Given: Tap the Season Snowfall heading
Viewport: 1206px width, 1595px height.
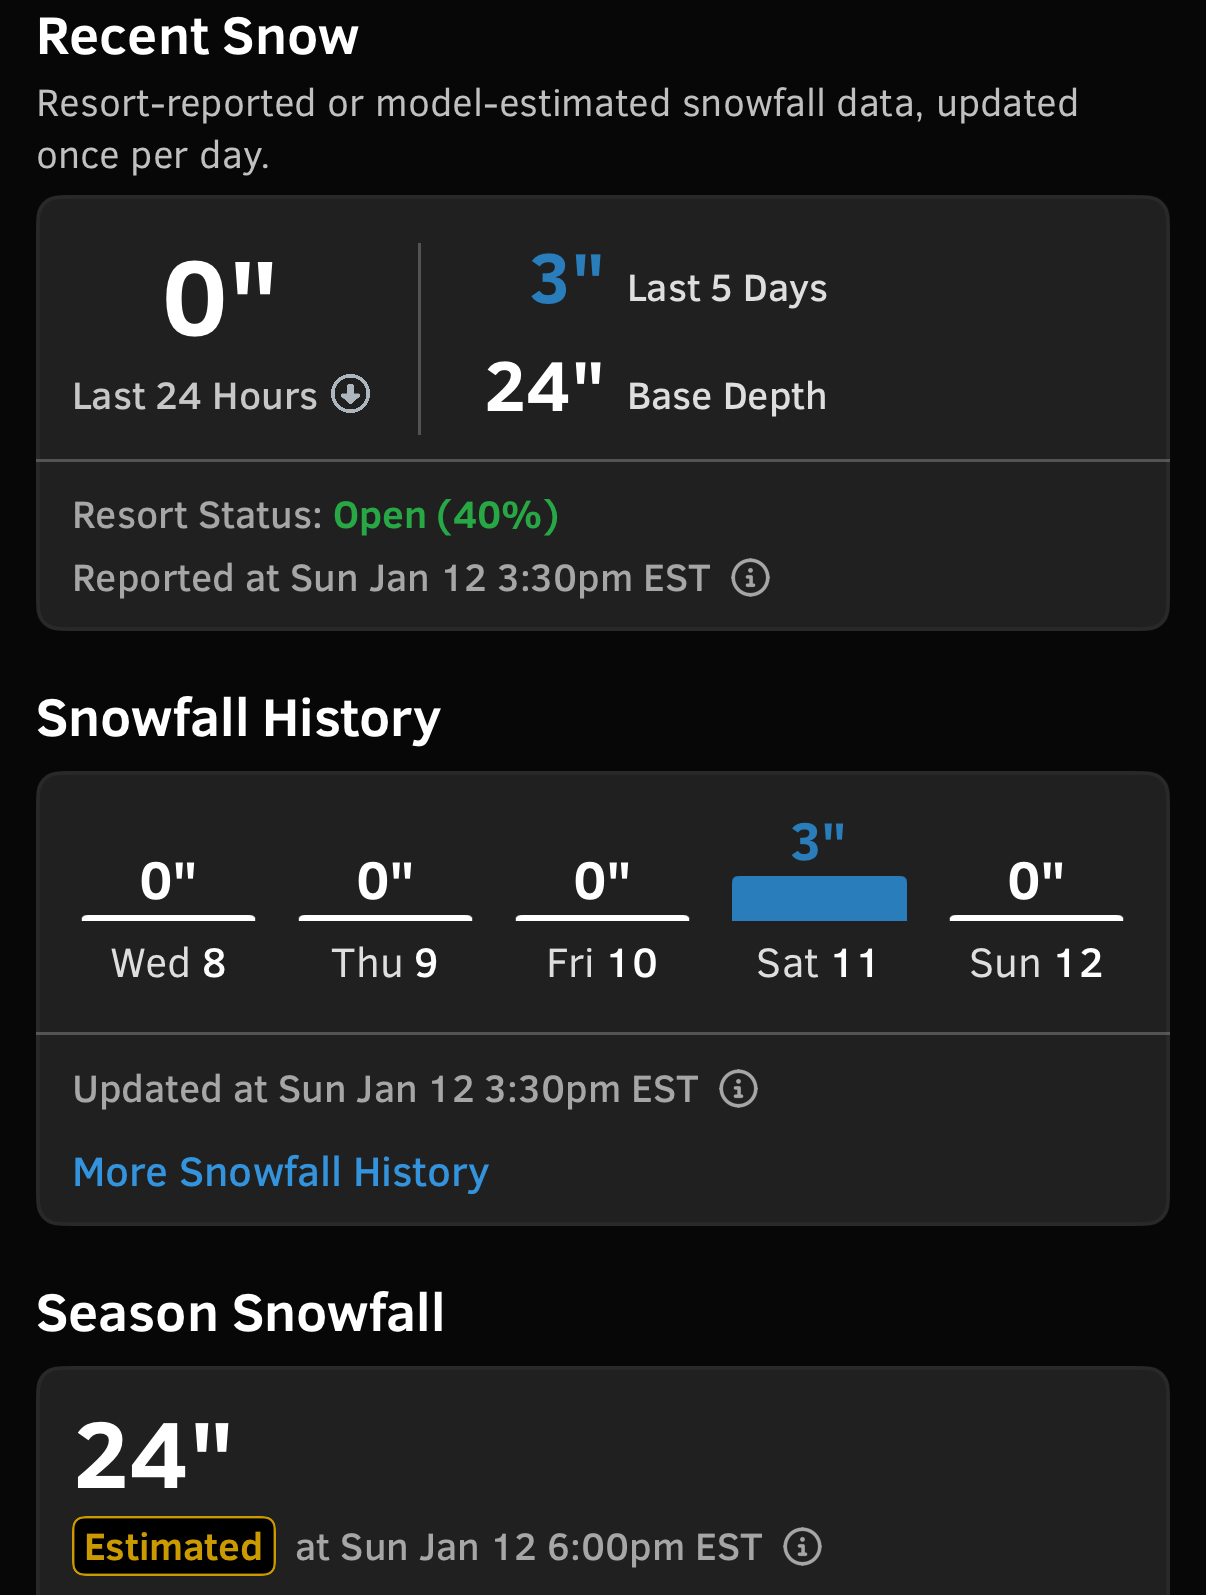Looking at the screenshot, I should click(x=241, y=1312).
